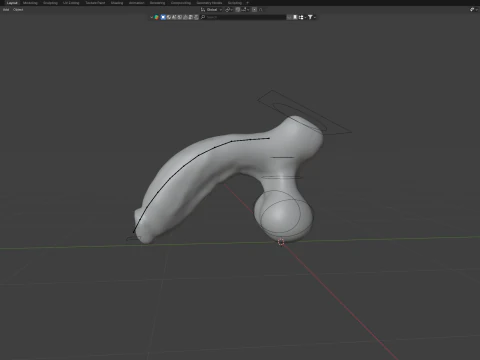Click the chevron left of the colorful icon

pyautogui.click(x=151, y=17)
